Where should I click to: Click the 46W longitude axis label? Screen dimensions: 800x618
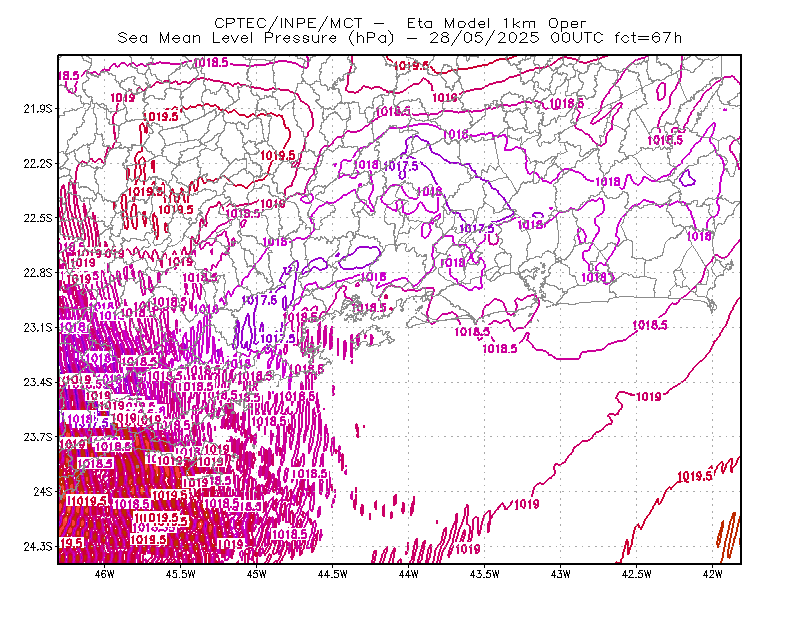pyautogui.click(x=105, y=574)
